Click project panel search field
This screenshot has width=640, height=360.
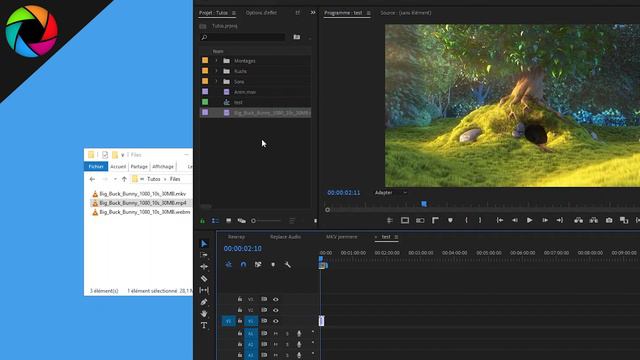click(x=243, y=37)
